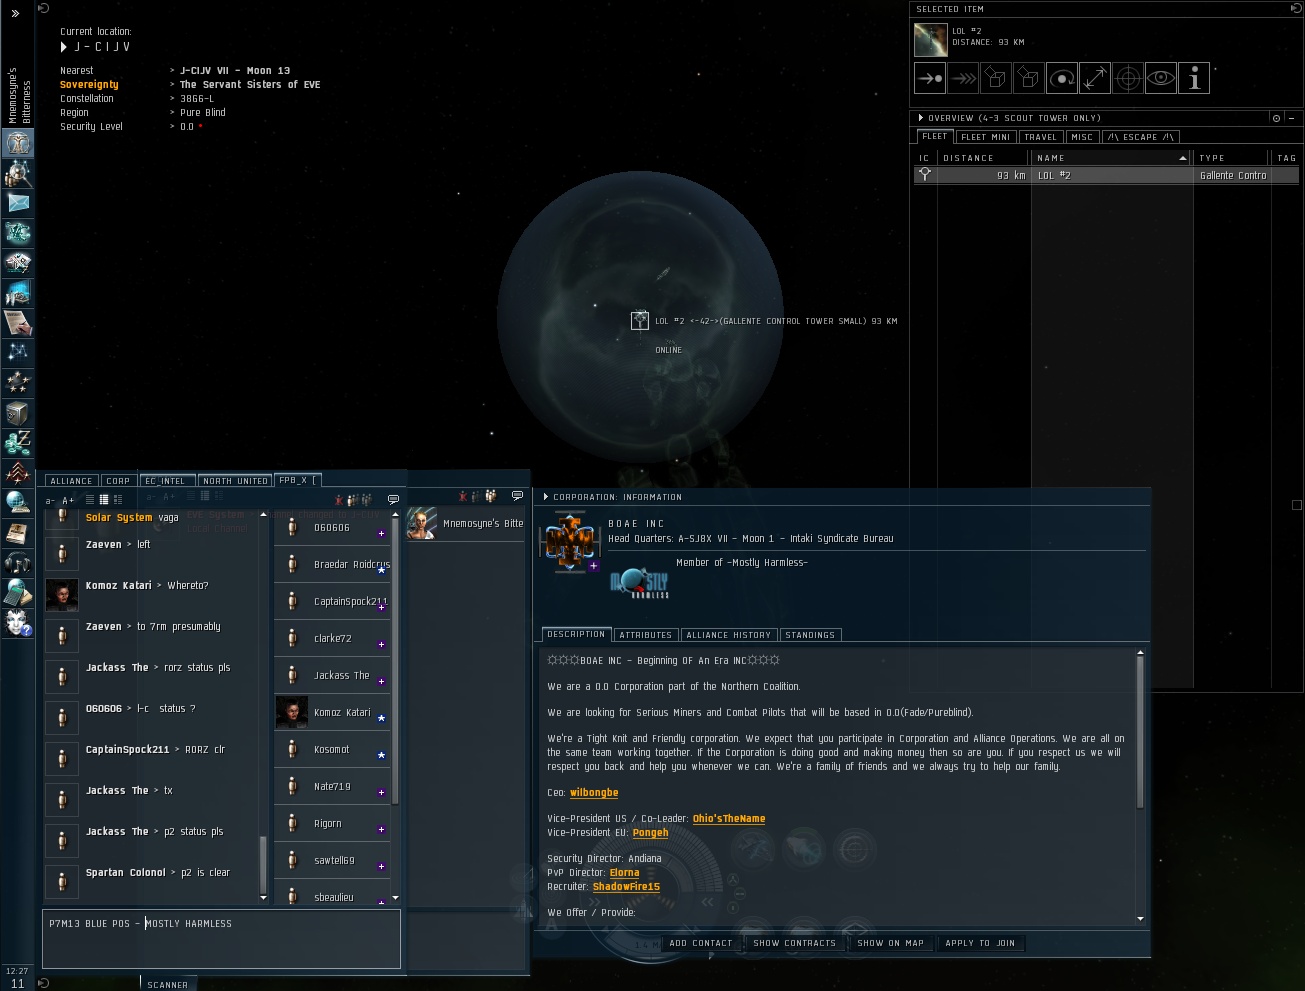1305x991 pixels.
Task: Open the Ohio'sTheName character link
Action: [x=729, y=819]
